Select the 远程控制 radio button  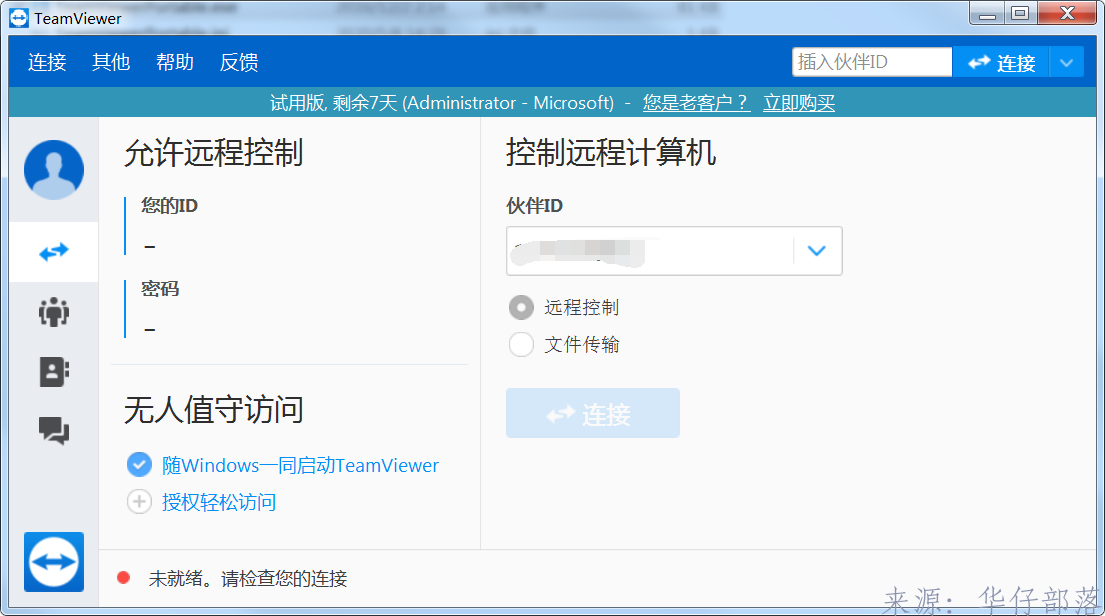point(521,307)
